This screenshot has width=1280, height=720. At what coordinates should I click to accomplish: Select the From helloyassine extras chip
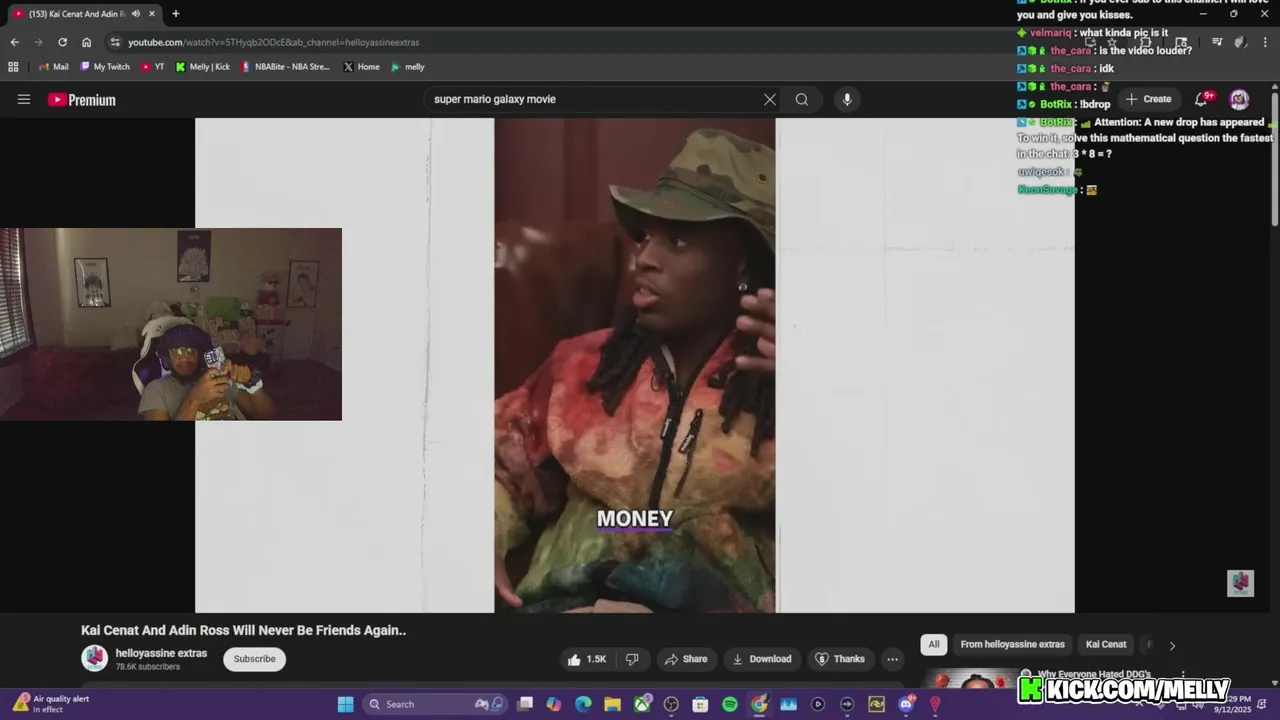[1012, 644]
